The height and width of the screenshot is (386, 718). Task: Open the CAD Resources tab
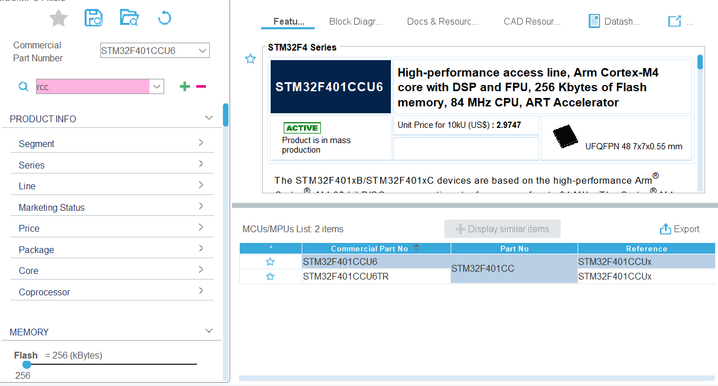(x=532, y=22)
